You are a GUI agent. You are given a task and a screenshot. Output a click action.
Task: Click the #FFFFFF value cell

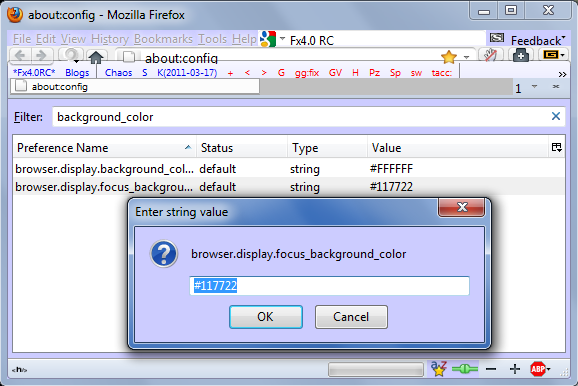coord(391,169)
